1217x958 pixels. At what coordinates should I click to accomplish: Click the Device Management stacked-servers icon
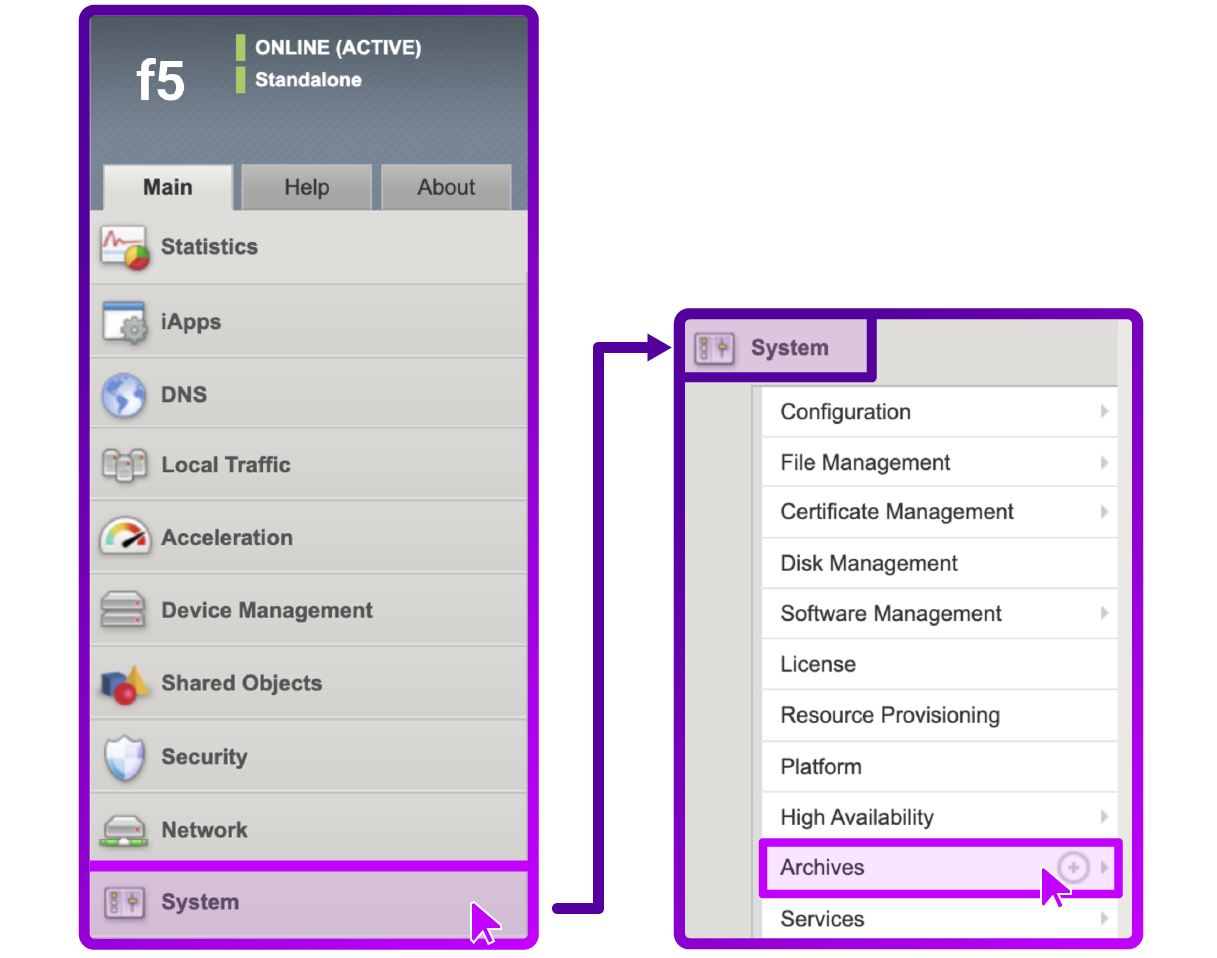124,609
